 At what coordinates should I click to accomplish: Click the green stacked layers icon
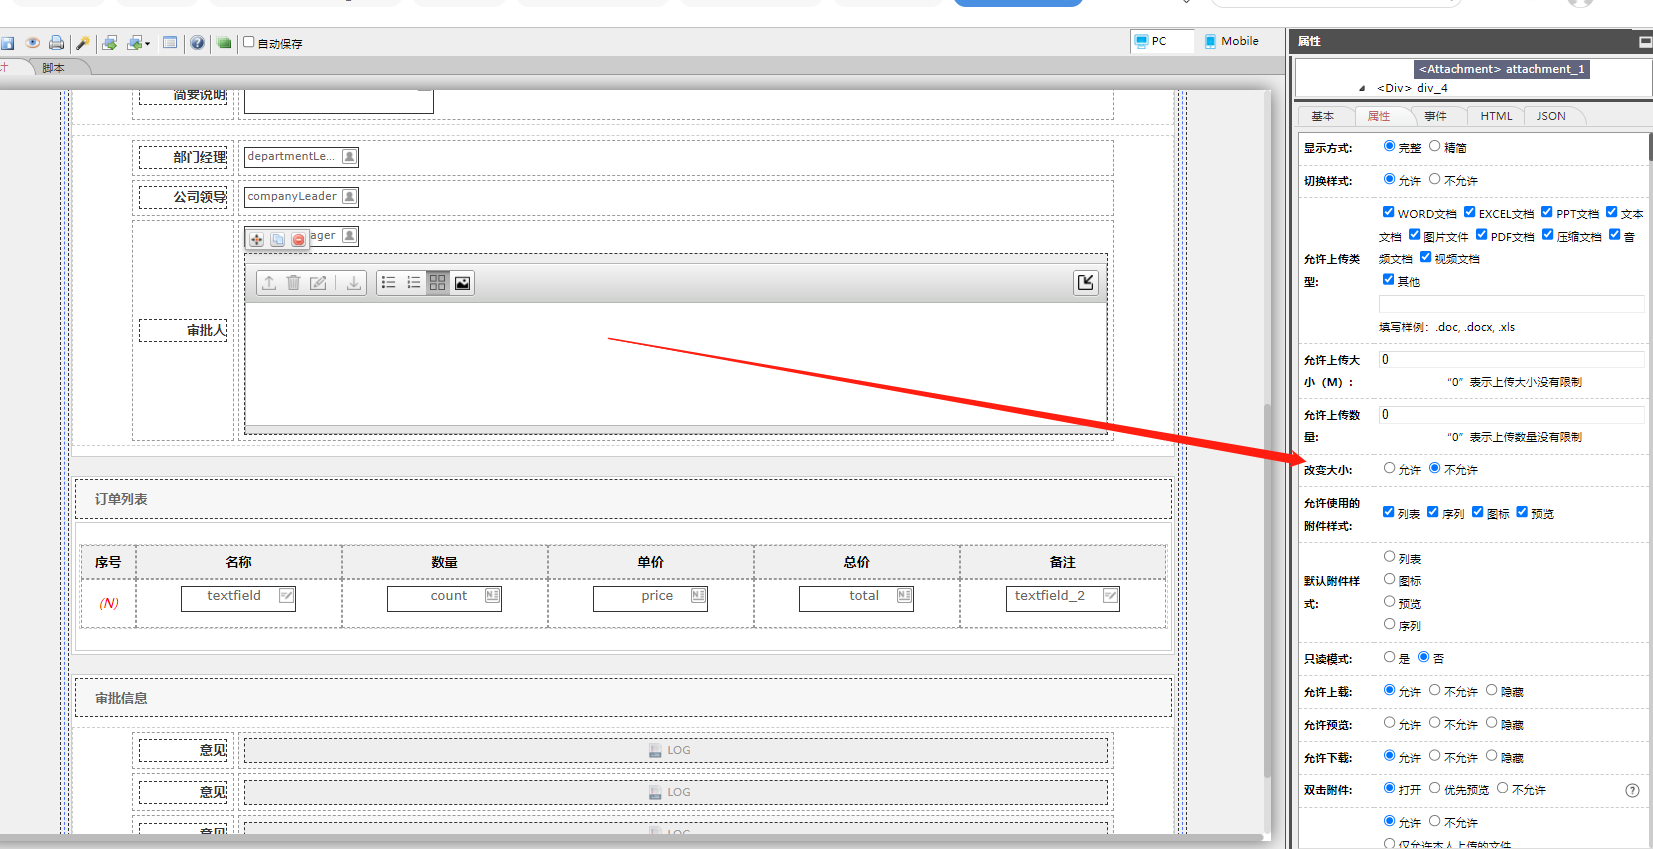click(x=224, y=43)
